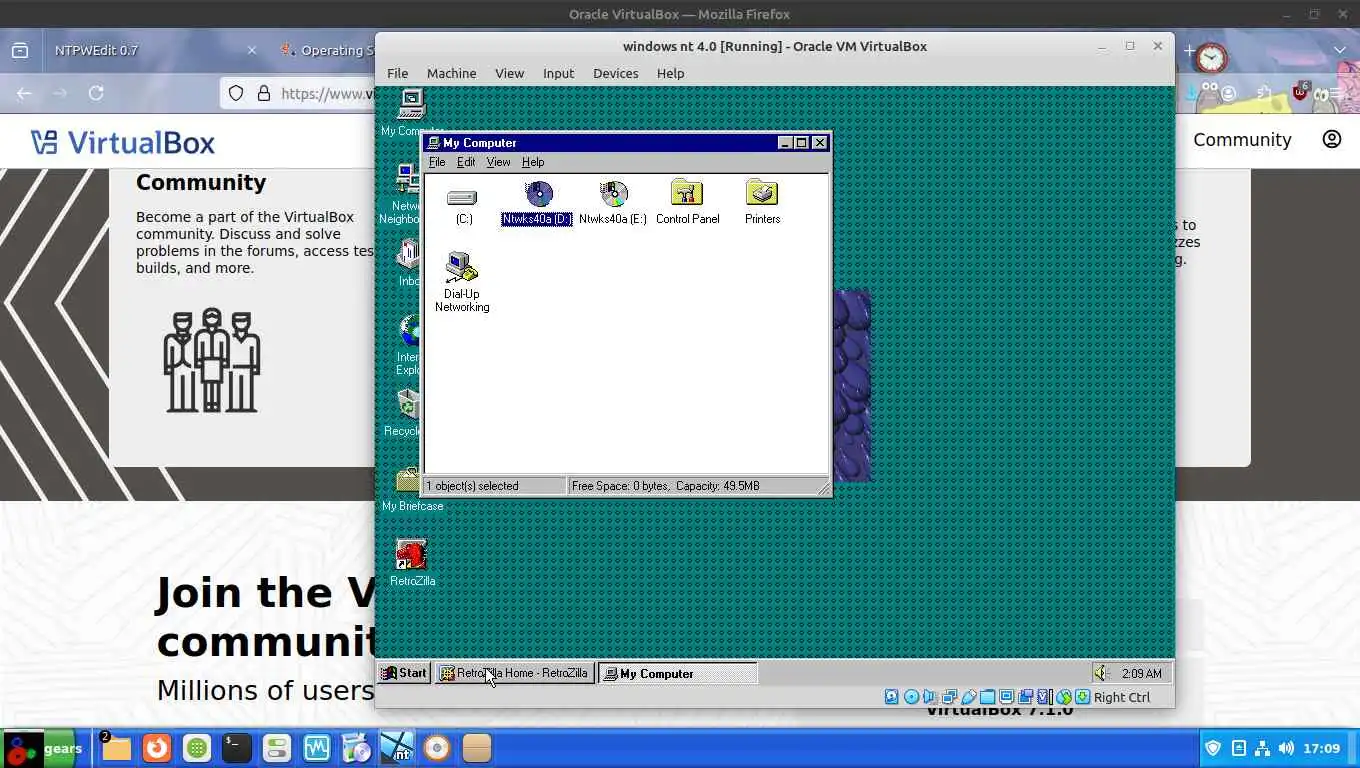1360x768 pixels.
Task: Click VirtualBox USB indicator in status bar
Action: 968,697
